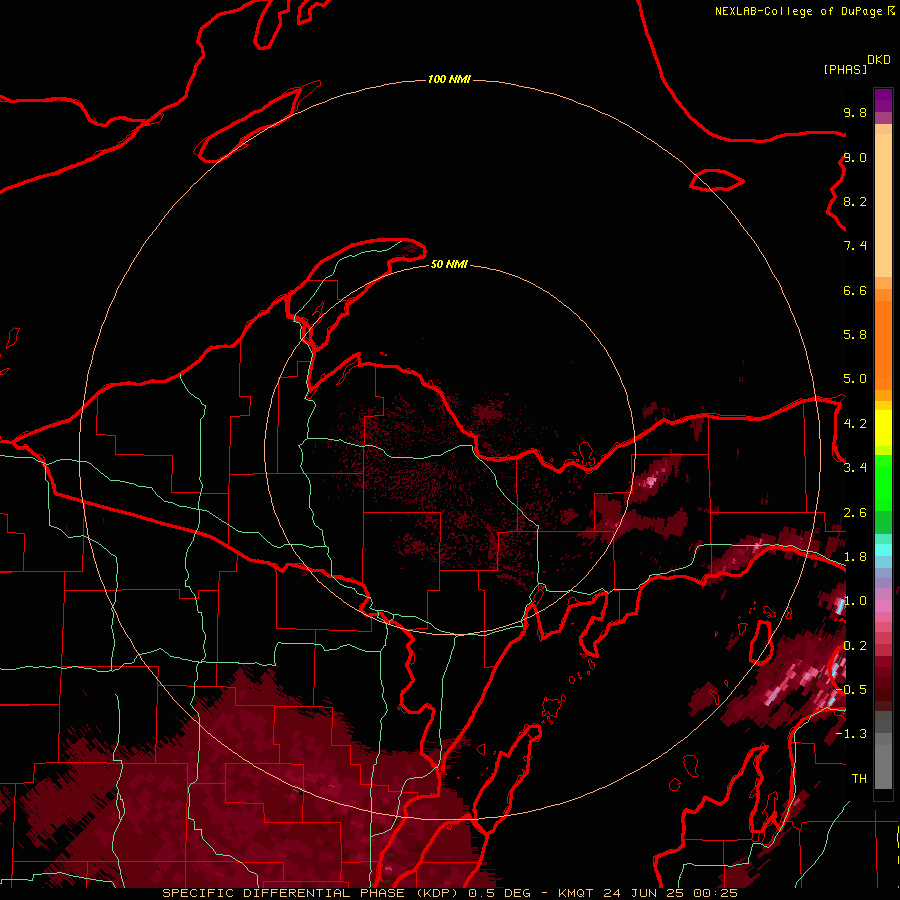Click the purple top segment of color bar

pyautogui.click(x=883, y=100)
